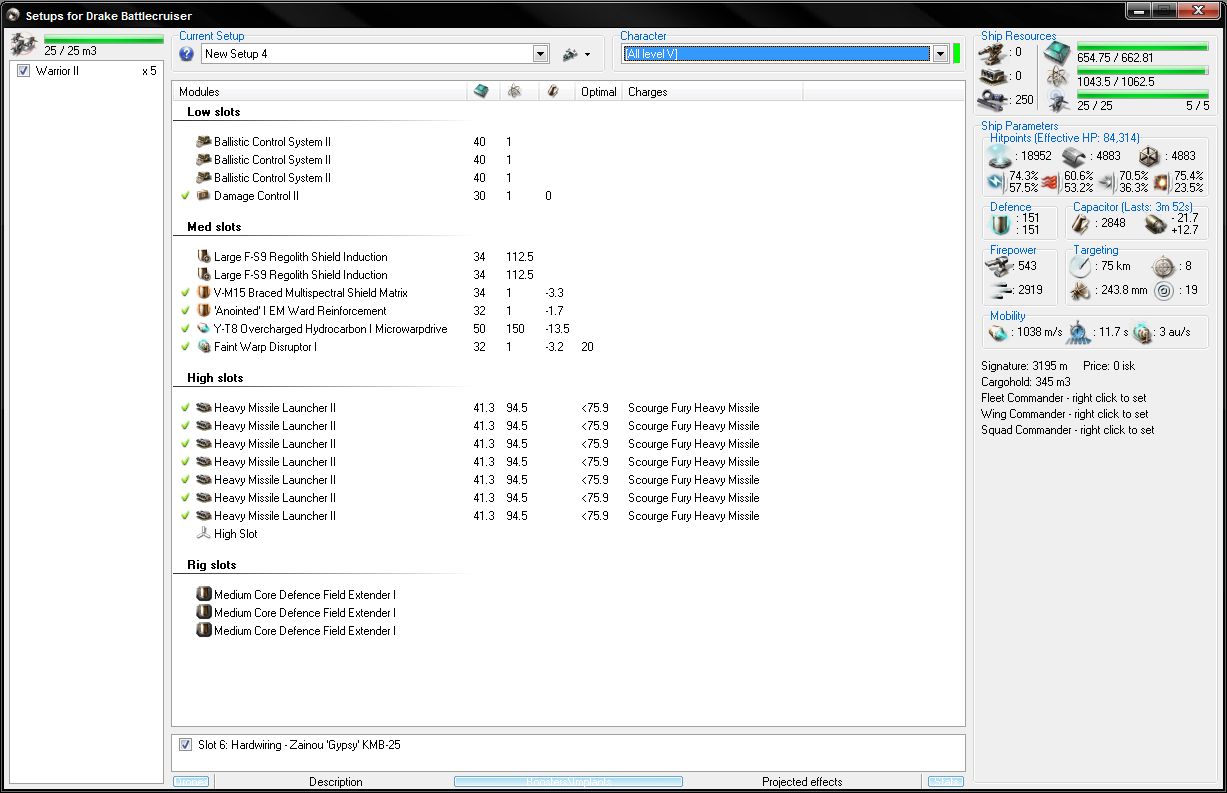Click the ship icon next to setup name

(x=570, y=54)
